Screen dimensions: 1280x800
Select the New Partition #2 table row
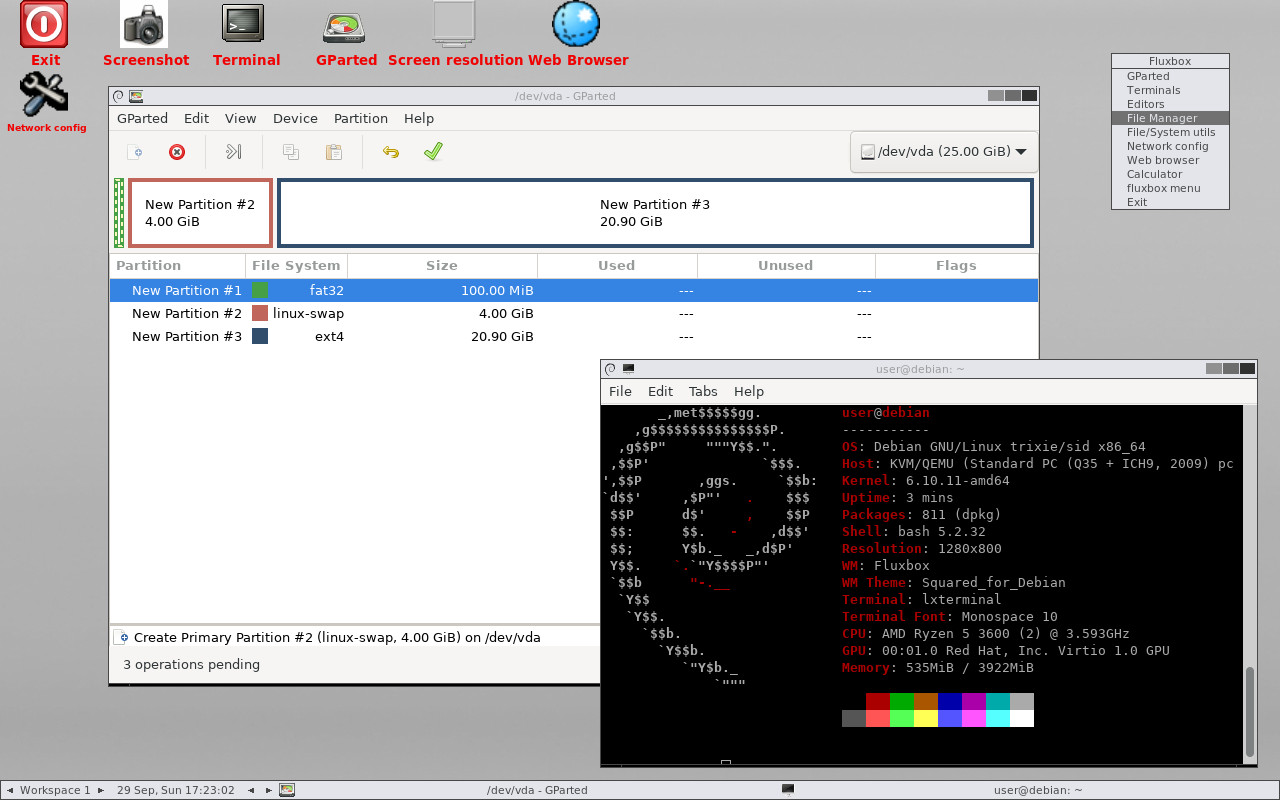(x=574, y=313)
